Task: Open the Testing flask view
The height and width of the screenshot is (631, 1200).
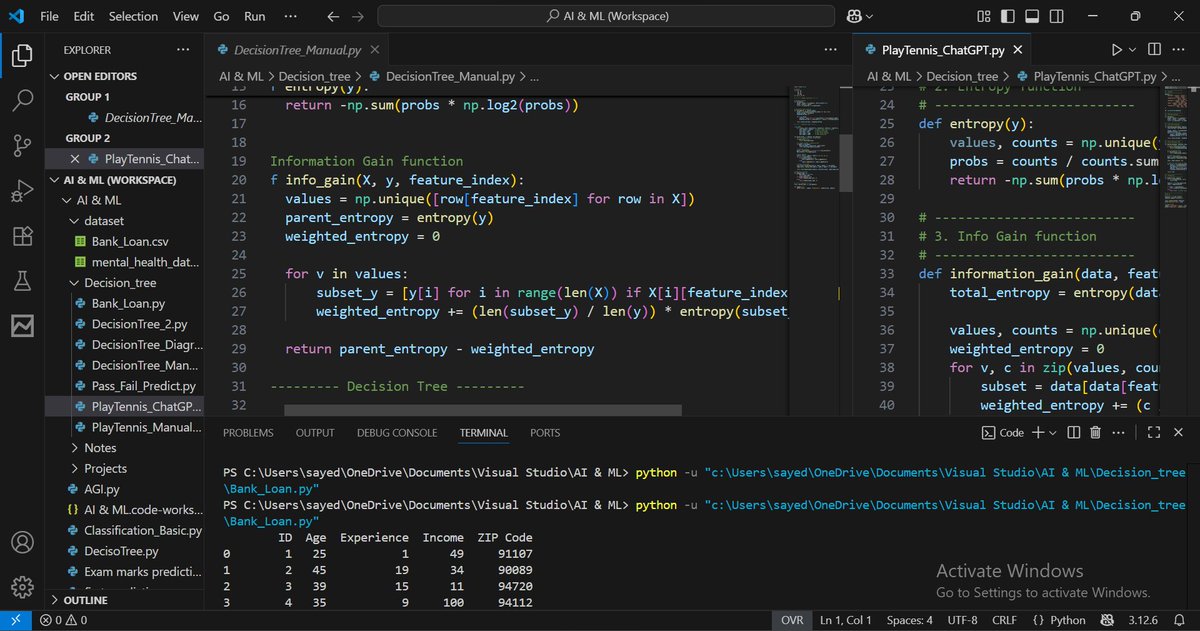Action: click(22, 281)
